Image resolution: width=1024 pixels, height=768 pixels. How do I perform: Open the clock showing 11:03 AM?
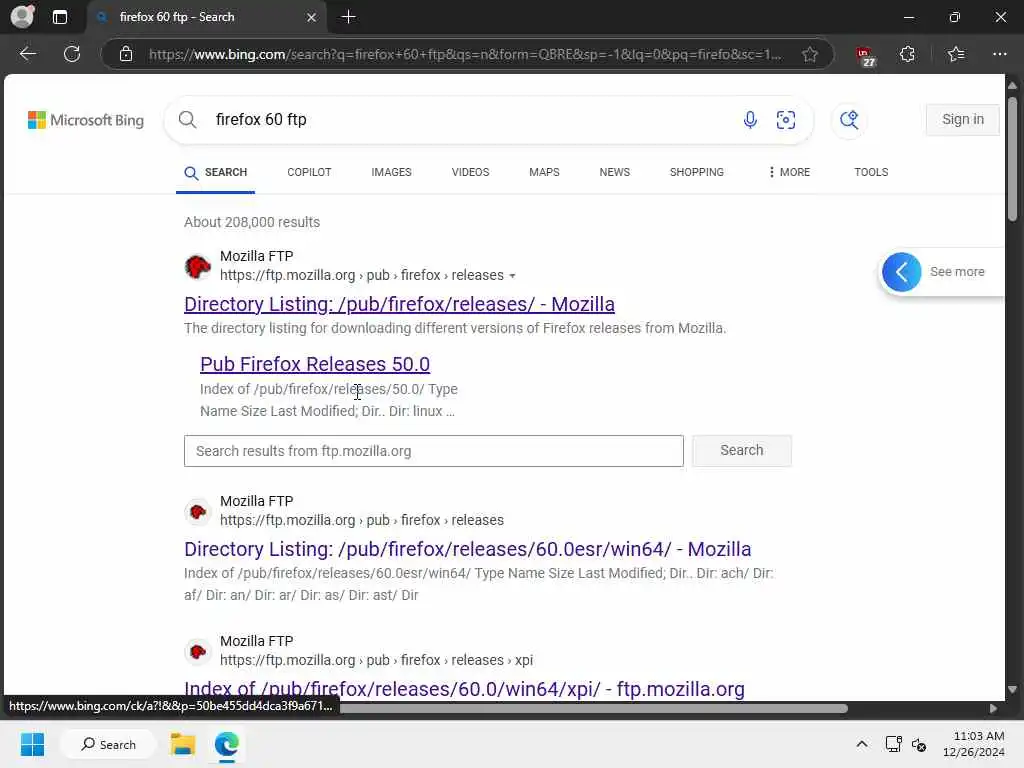click(973, 744)
